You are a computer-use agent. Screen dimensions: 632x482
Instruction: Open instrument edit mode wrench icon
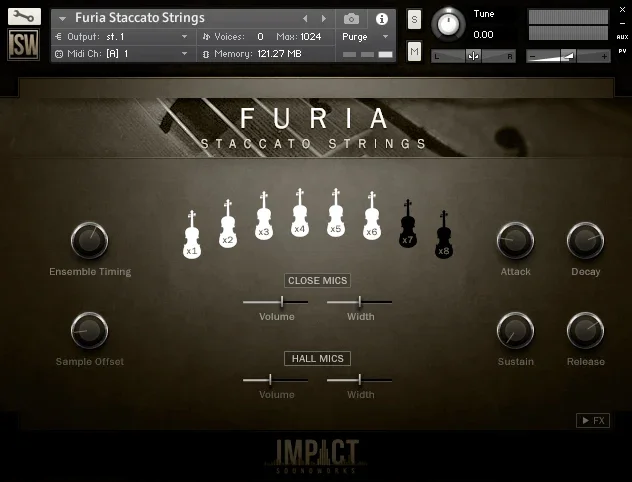click(24, 17)
